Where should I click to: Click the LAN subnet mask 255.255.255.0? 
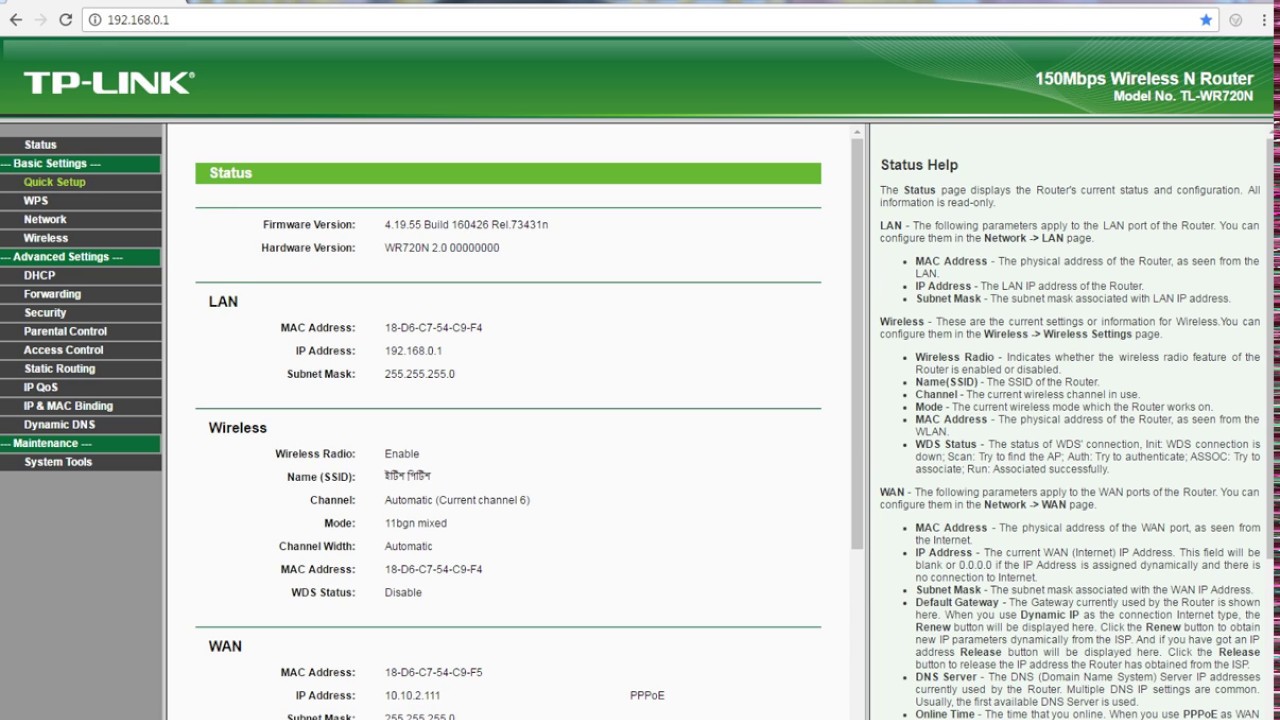point(419,374)
